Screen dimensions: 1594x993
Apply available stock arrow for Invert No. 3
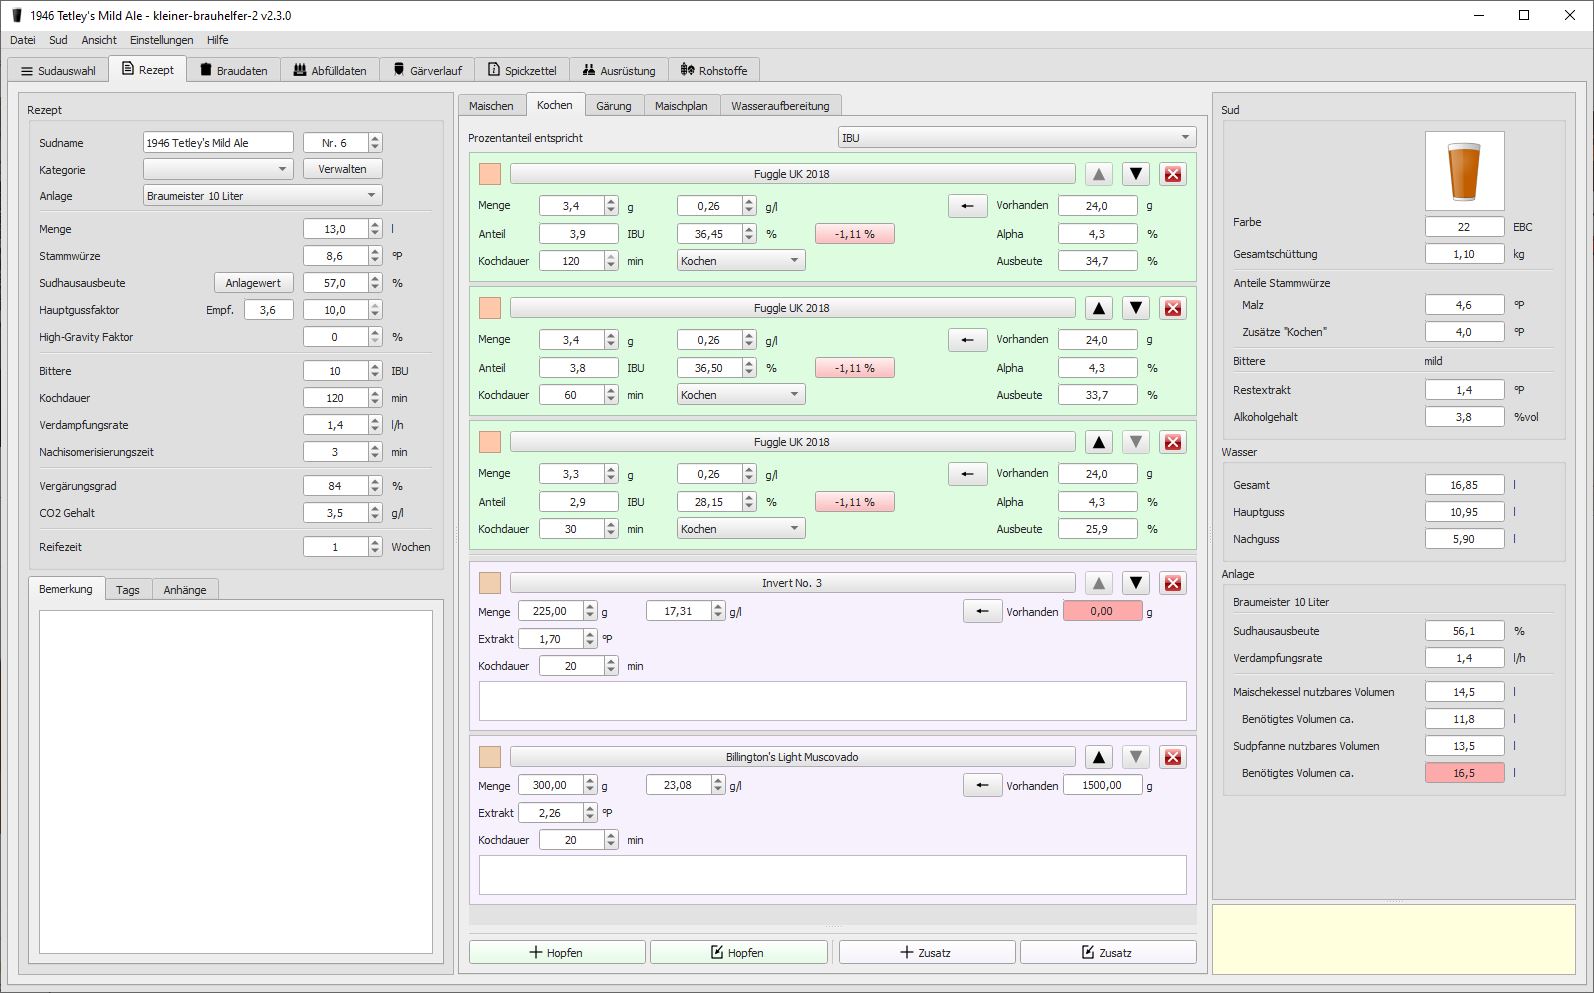pos(981,611)
